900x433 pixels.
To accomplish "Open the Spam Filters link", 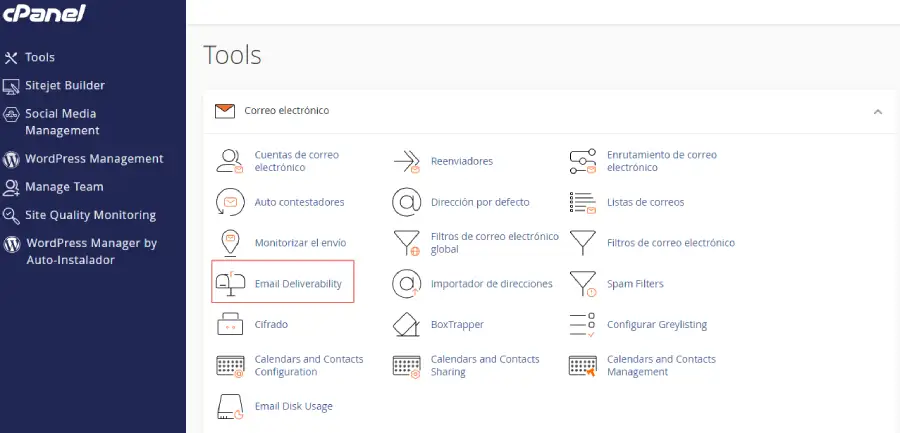I will 635,284.
